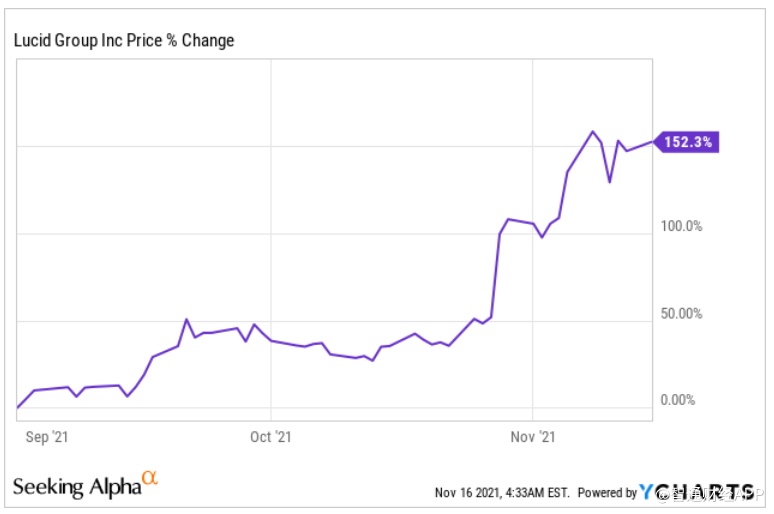The width and height of the screenshot is (774, 514).
Task: Click the chart title Lucid Group Inc
Action: [x=125, y=40]
